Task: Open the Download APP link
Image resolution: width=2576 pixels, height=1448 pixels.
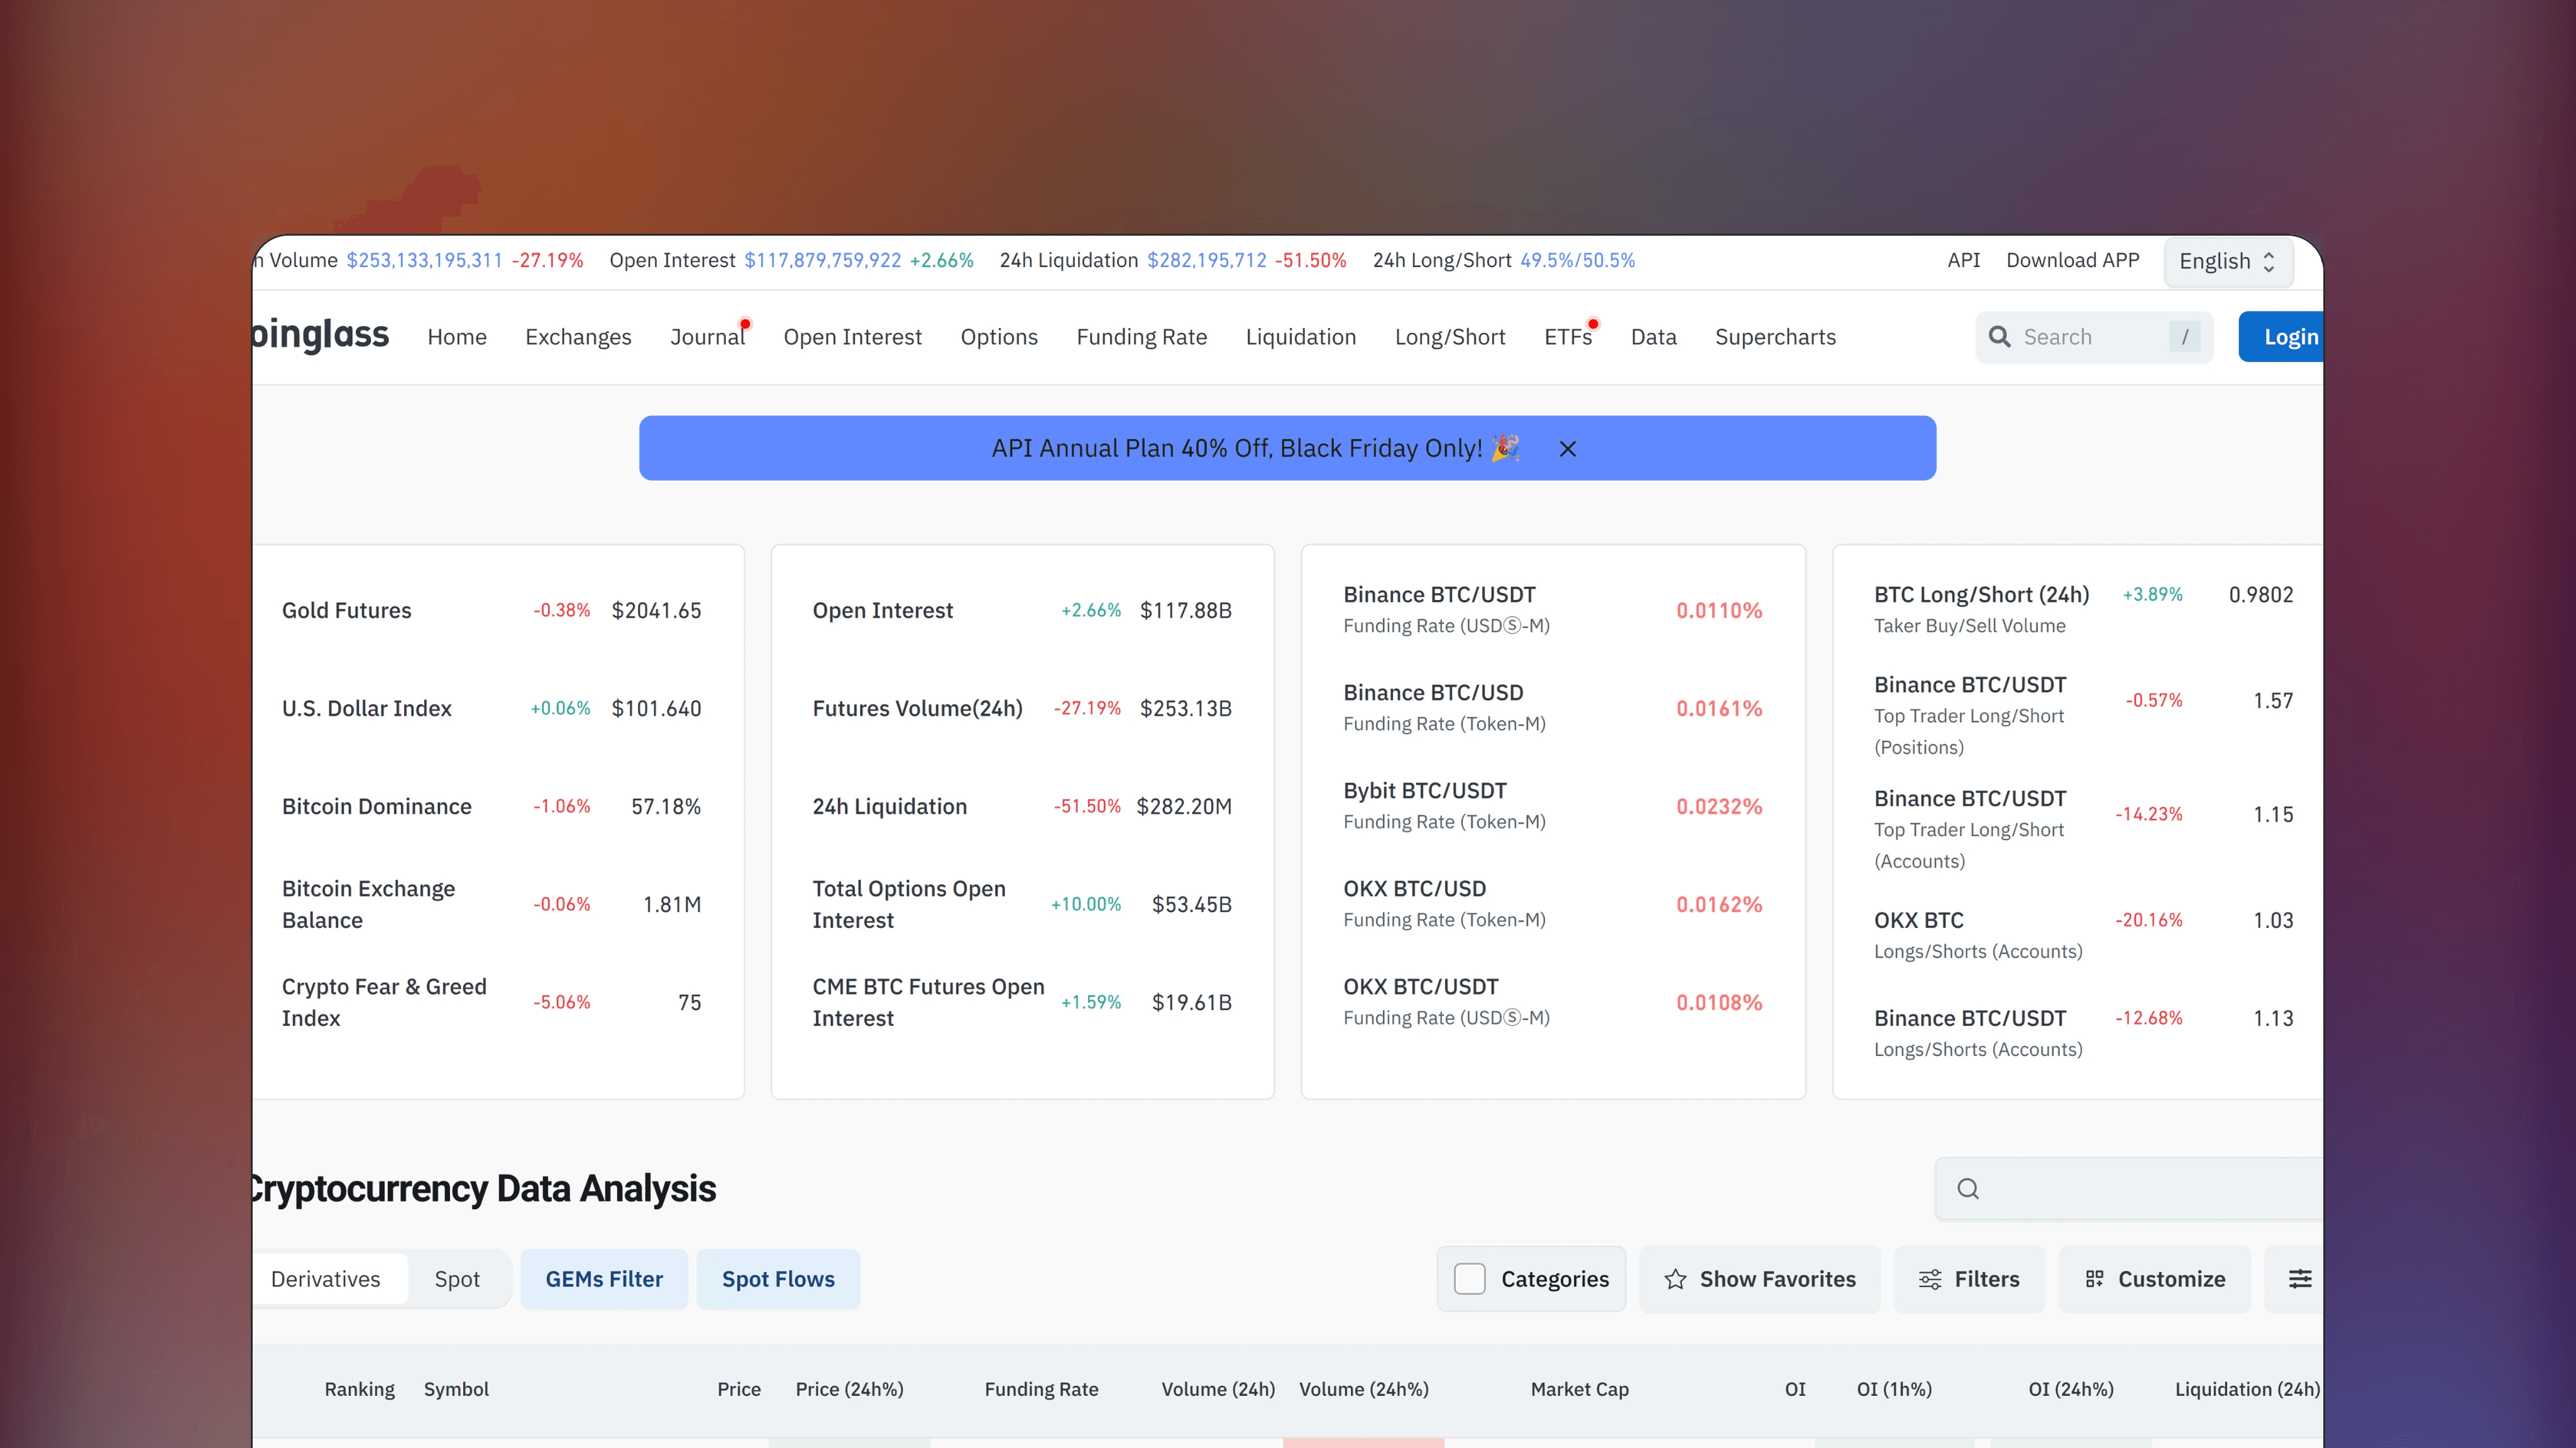Action: click(2072, 260)
